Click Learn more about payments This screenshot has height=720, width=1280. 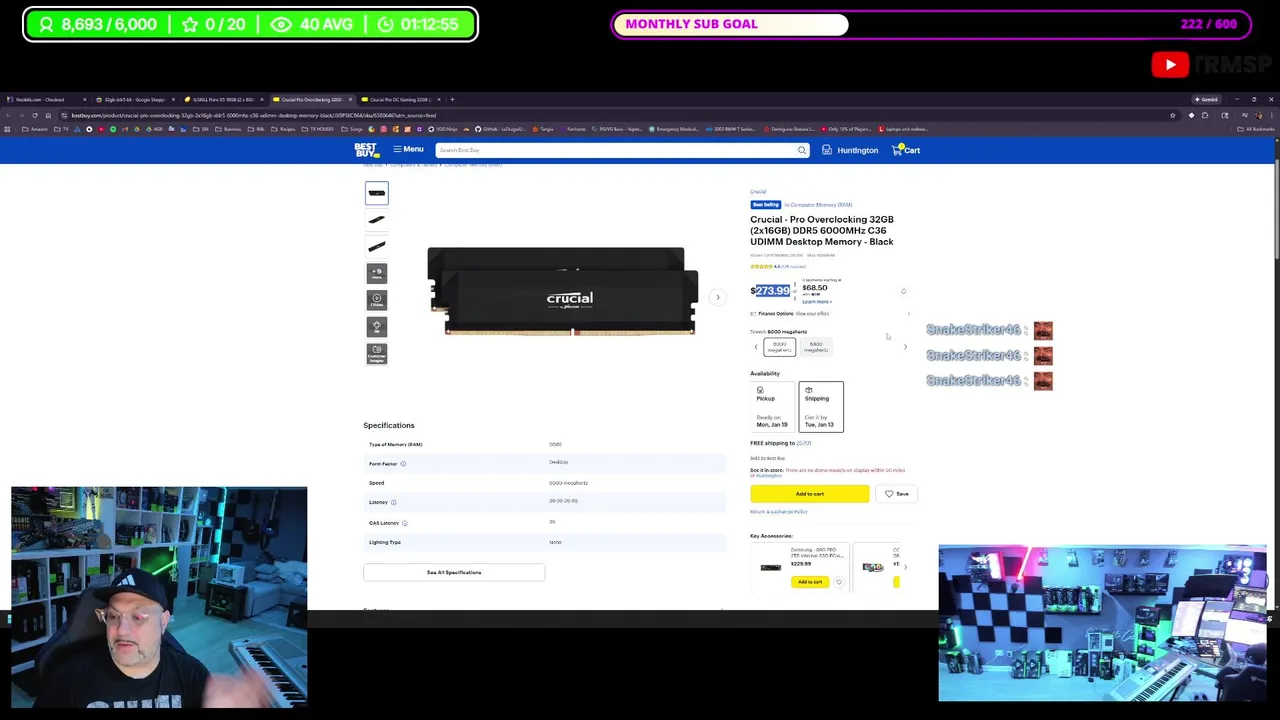pyautogui.click(x=817, y=301)
